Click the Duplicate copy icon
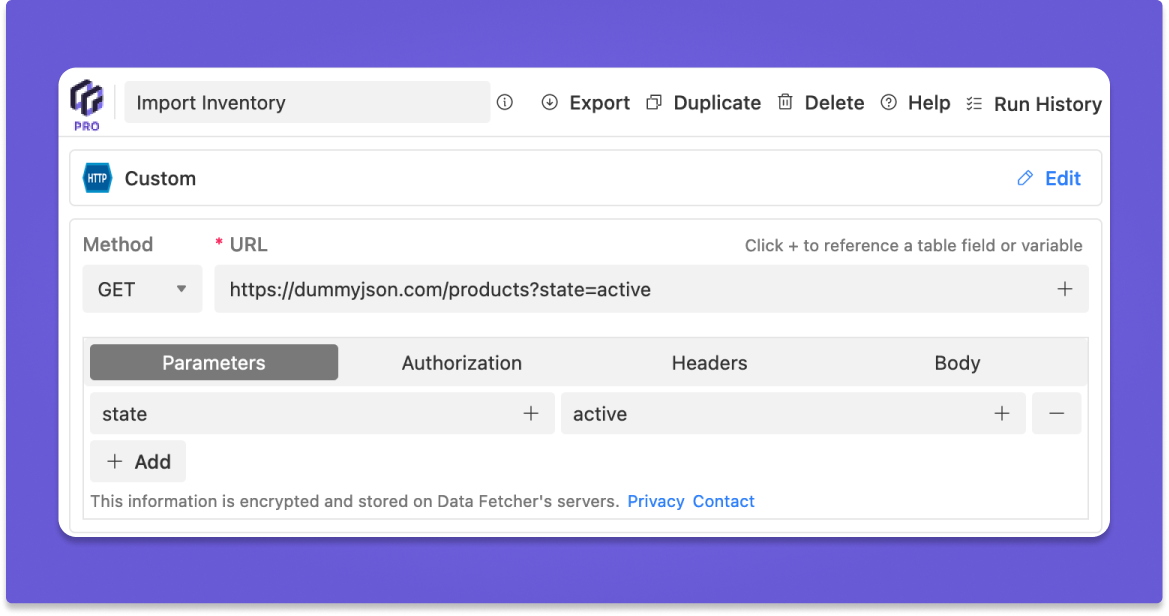This screenshot has height=616, width=1169. point(654,102)
